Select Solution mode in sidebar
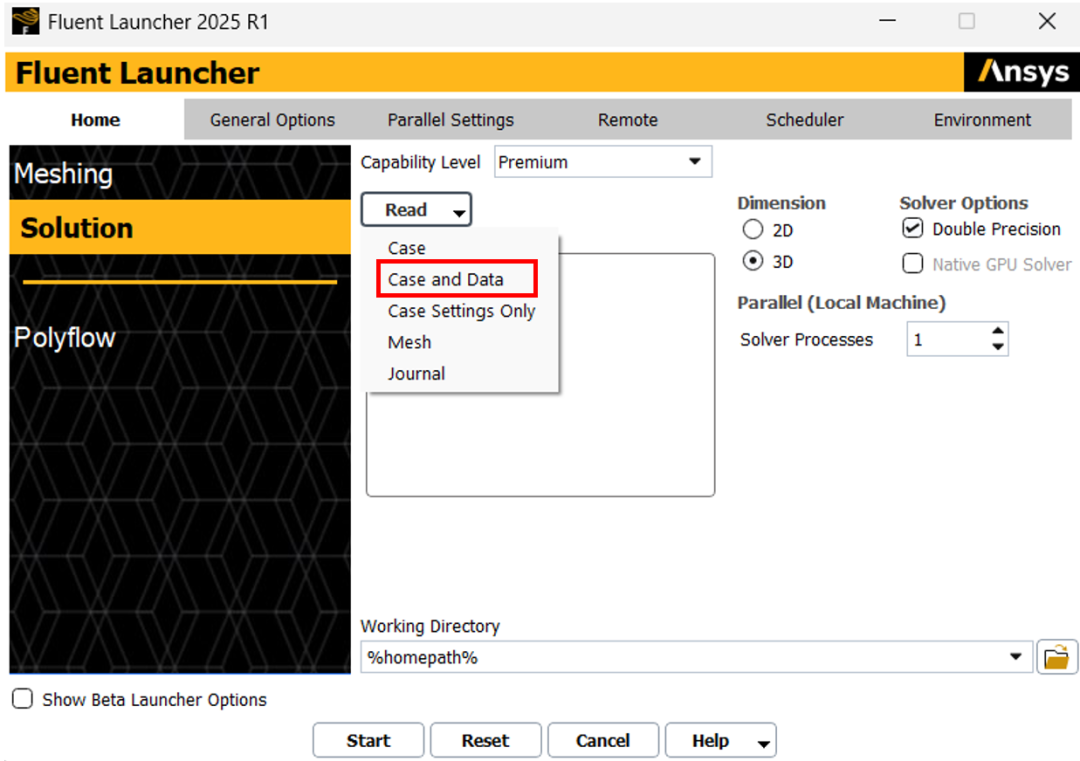 tap(180, 227)
